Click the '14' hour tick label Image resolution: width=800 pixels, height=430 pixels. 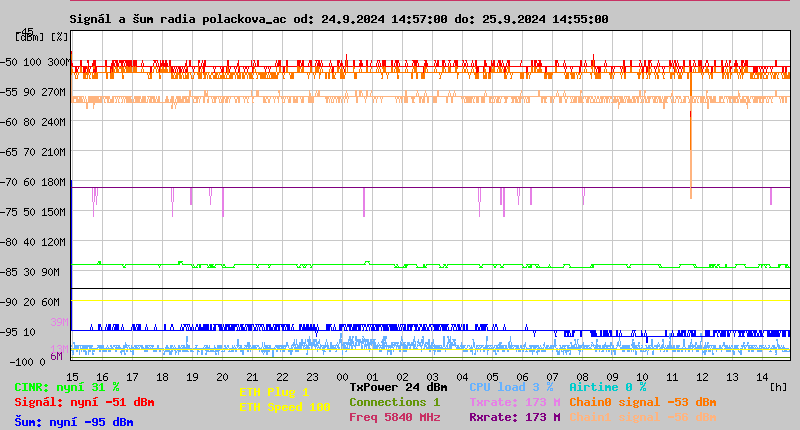tap(763, 377)
